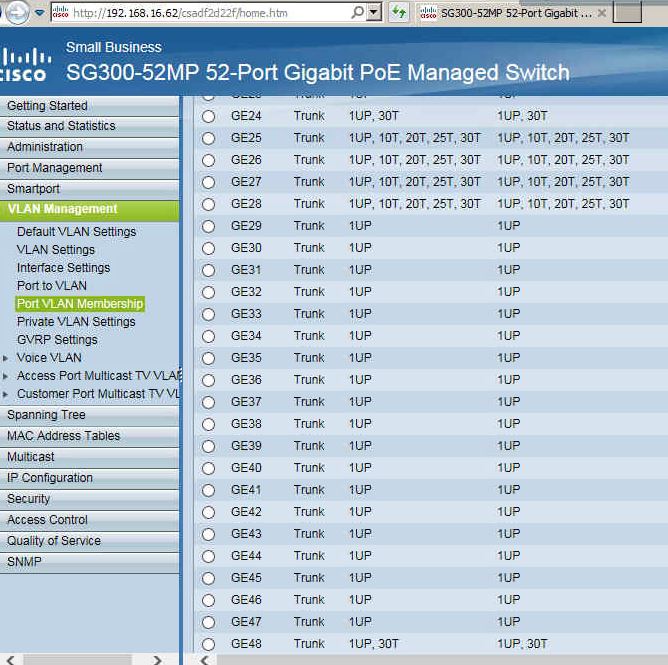The height and width of the screenshot is (665, 668).
Task: Select the GE36 port radio button
Action: click(208, 380)
